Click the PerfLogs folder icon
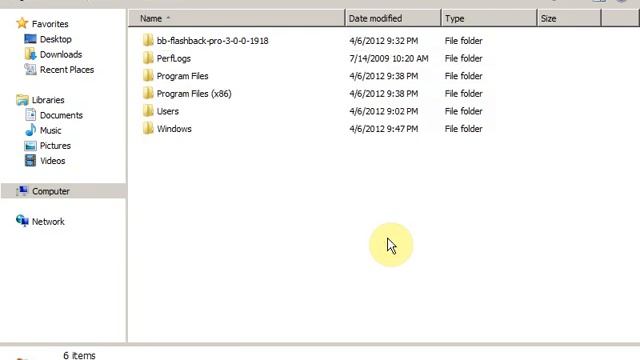The height and width of the screenshot is (360, 640). [148, 58]
